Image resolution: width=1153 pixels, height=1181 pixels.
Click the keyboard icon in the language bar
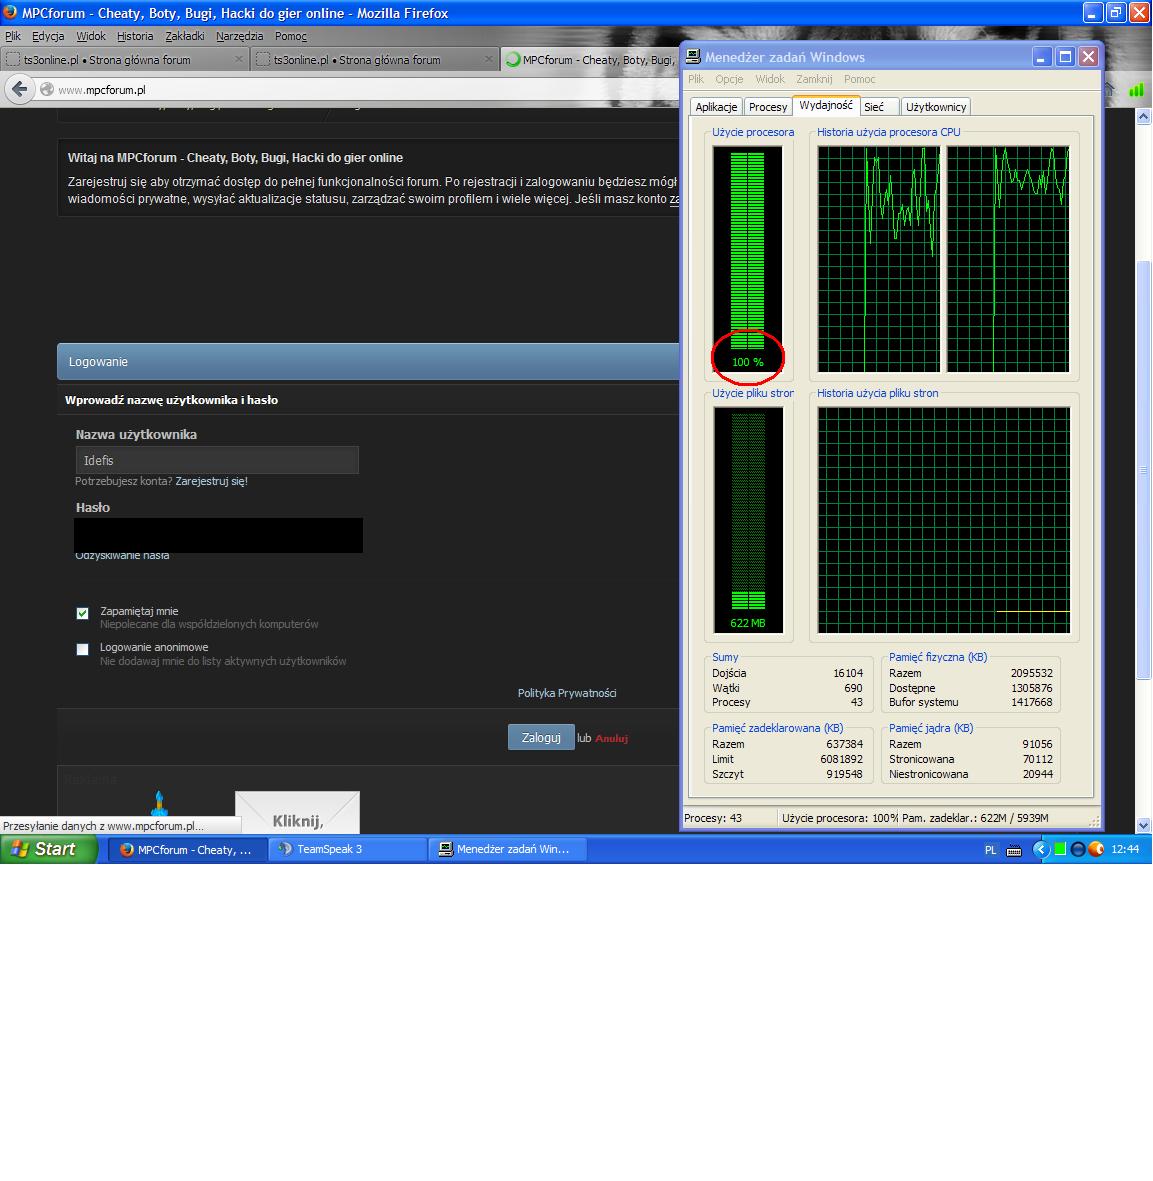(1014, 850)
